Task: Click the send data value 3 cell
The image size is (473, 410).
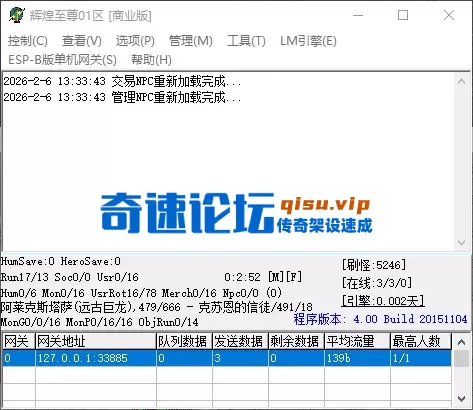Action: [240, 358]
